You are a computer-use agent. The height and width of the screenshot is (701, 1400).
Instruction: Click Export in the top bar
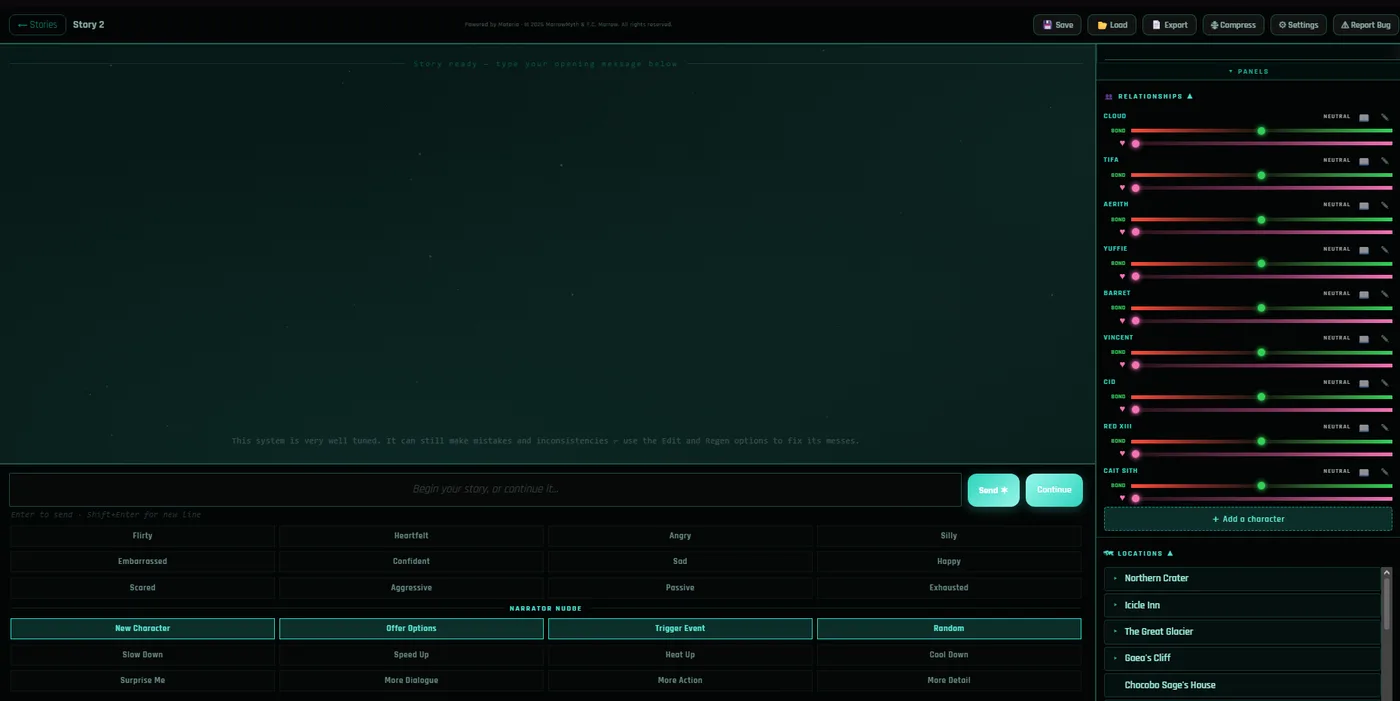pyautogui.click(x=1169, y=25)
